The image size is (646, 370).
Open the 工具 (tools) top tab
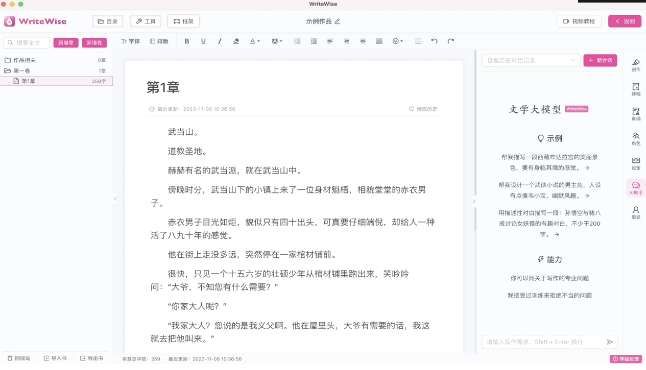145,21
